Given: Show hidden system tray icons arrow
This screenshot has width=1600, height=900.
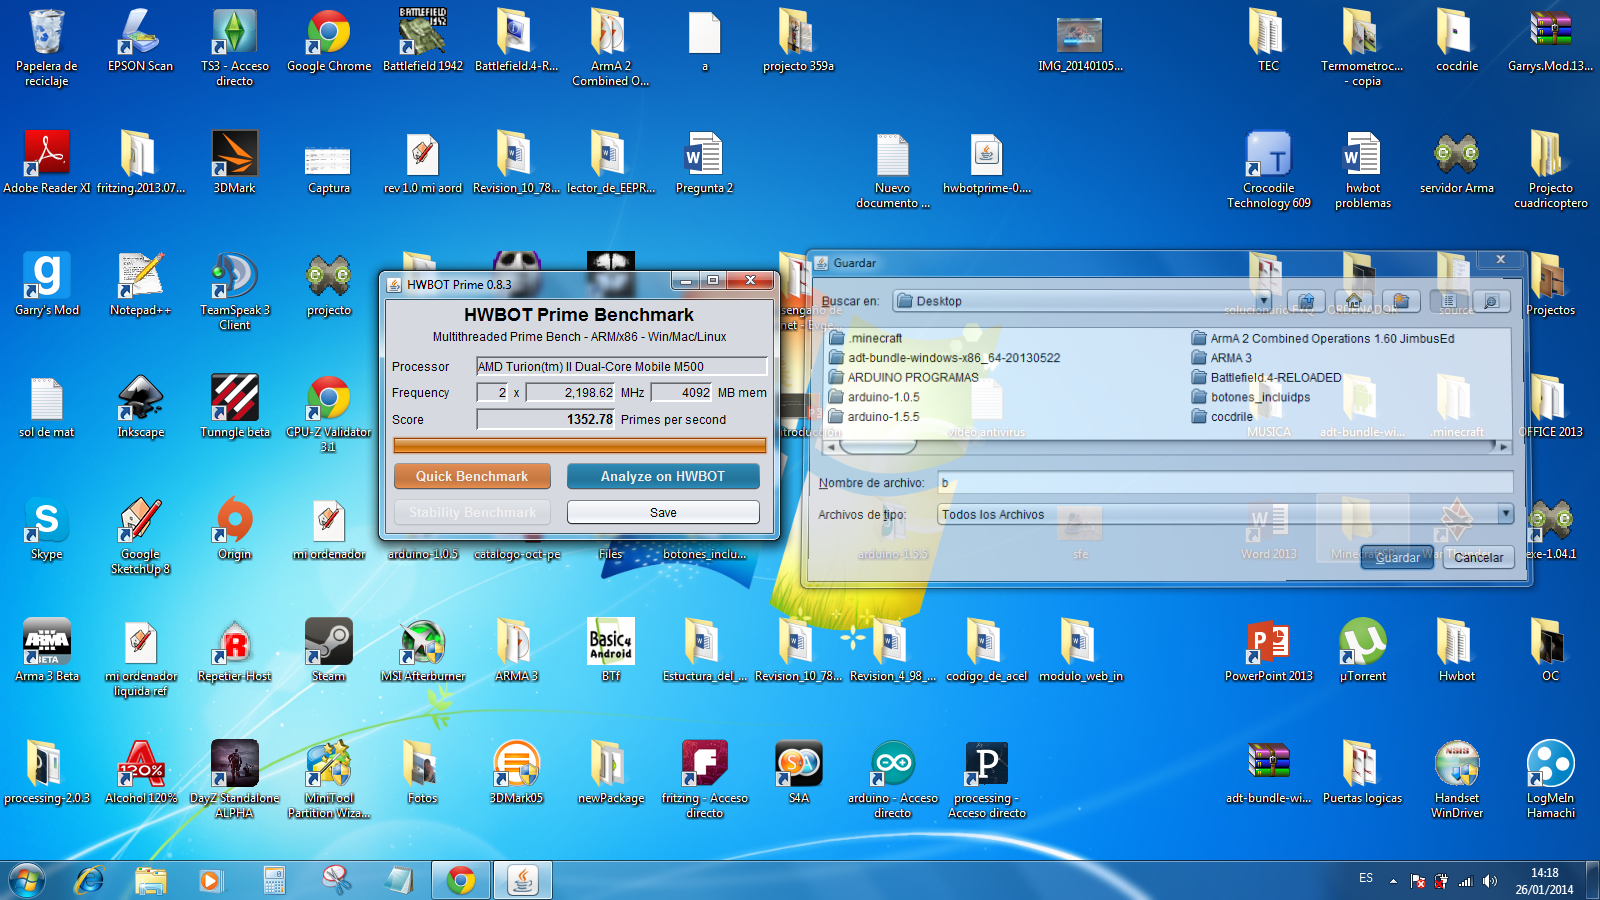Looking at the screenshot, I should [1393, 881].
